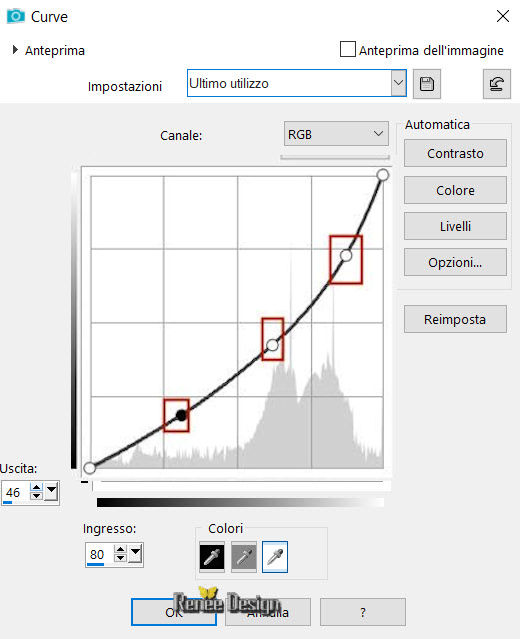Open the Impostazioni presets dropdown

click(x=398, y=83)
